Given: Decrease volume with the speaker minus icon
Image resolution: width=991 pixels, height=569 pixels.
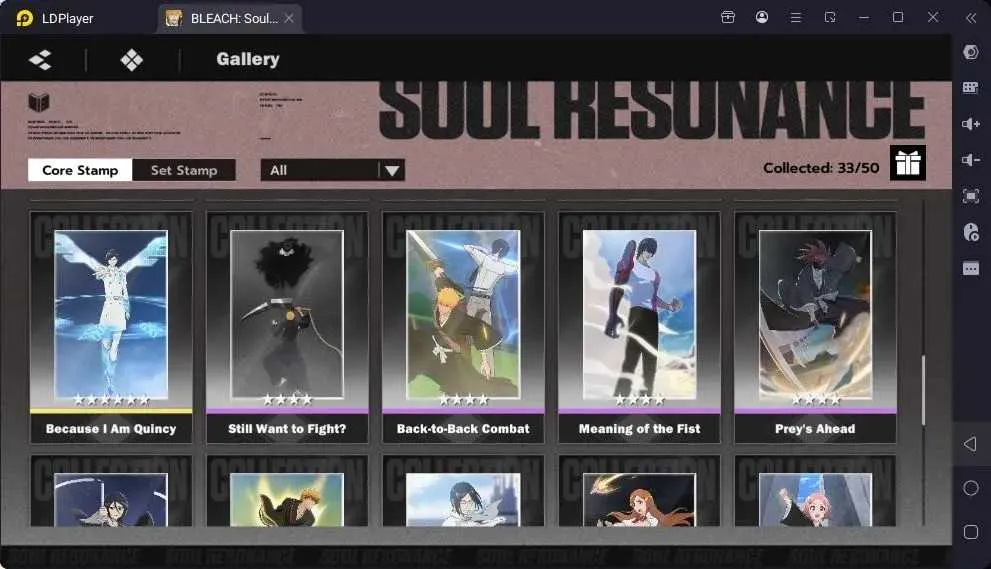Looking at the screenshot, I should pyautogui.click(x=971, y=160).
